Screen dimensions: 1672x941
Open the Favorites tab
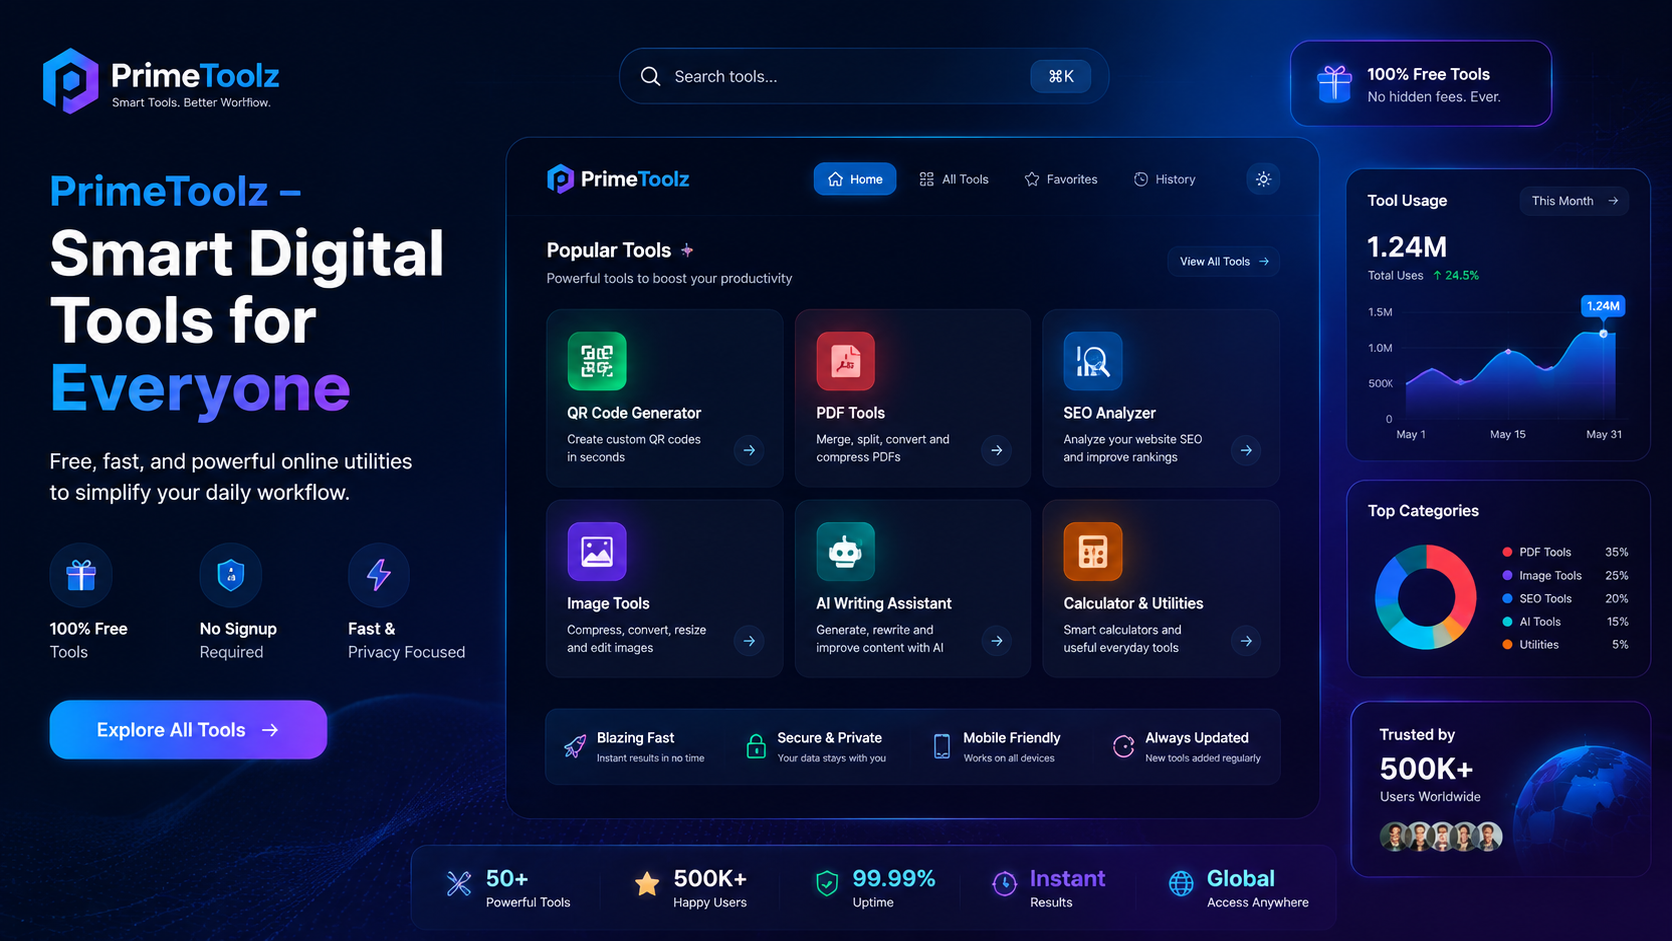click(x=1061, y=179)
